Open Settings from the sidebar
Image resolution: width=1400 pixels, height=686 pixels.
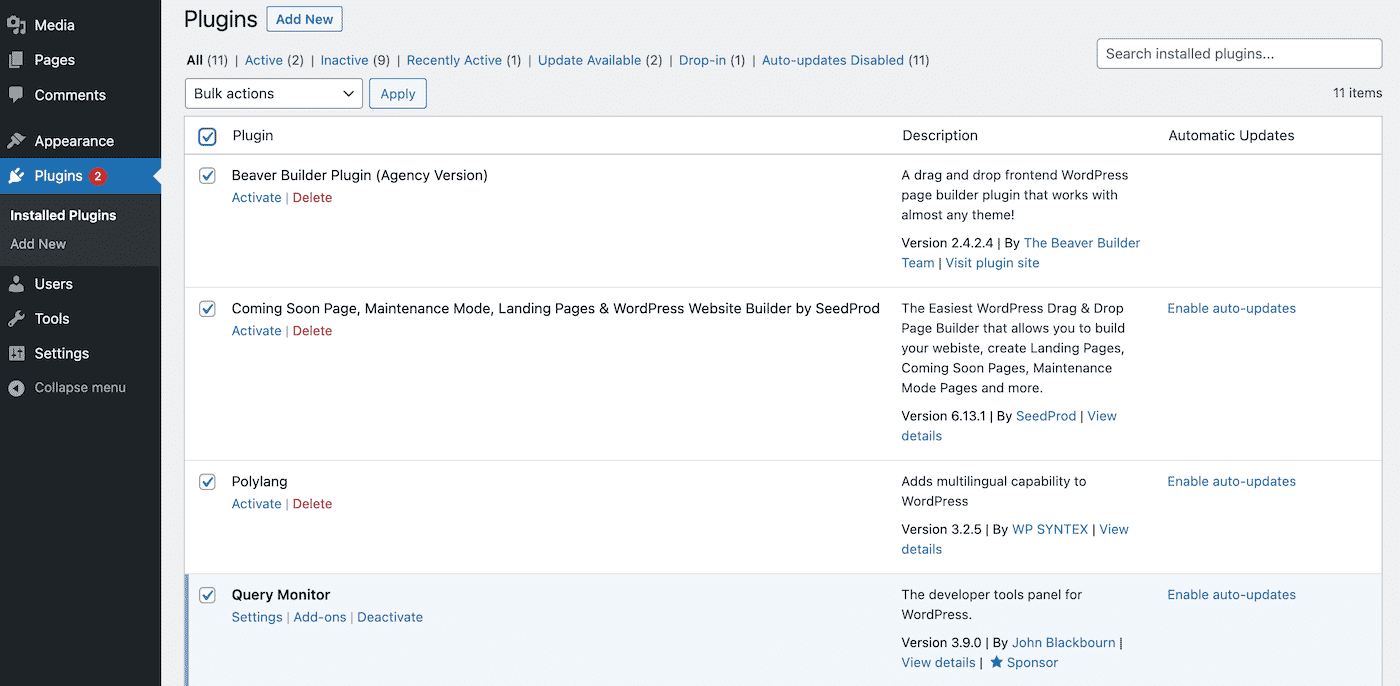pos(60,353)
